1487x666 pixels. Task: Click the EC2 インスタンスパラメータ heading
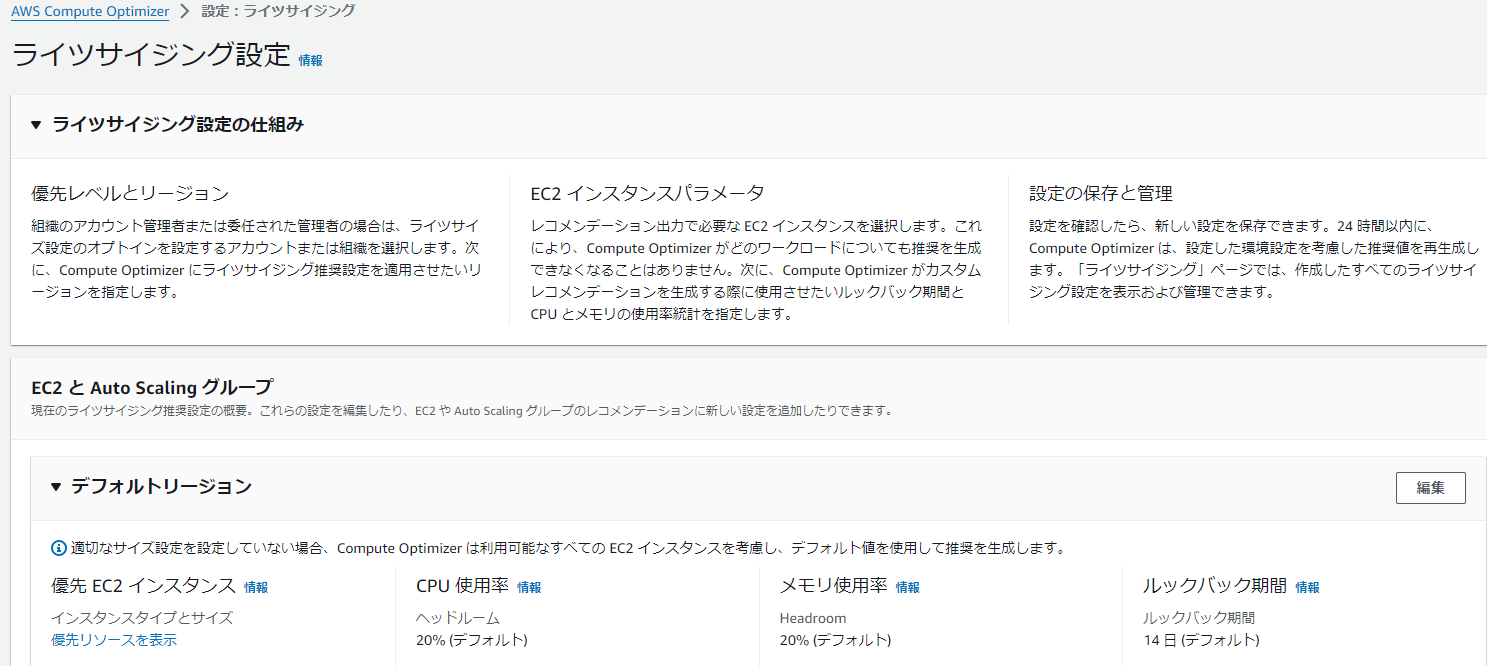[x=647, y=193]
